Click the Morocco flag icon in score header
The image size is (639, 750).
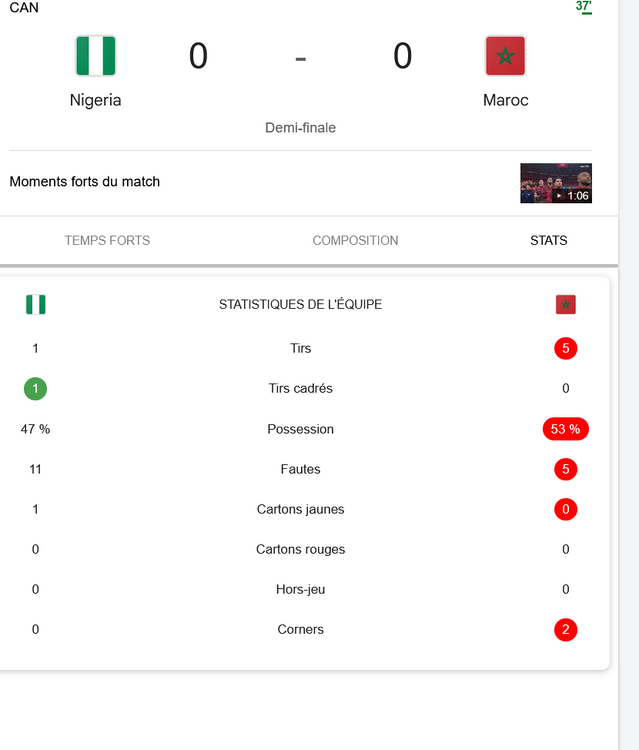click(x=505, y=56)
